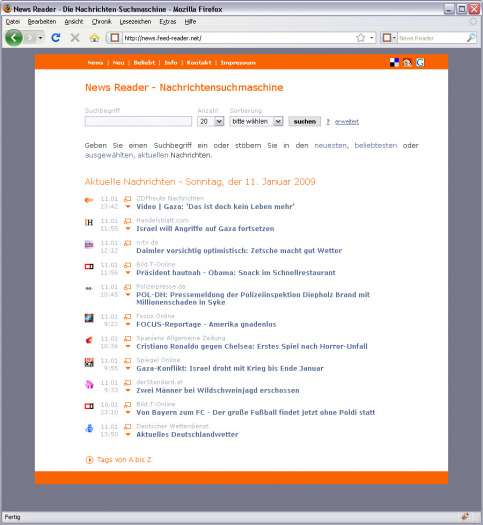Click the ZDFheute source logo icon
The height and width of the screenshot is (525, 483).
pos(89,200)
